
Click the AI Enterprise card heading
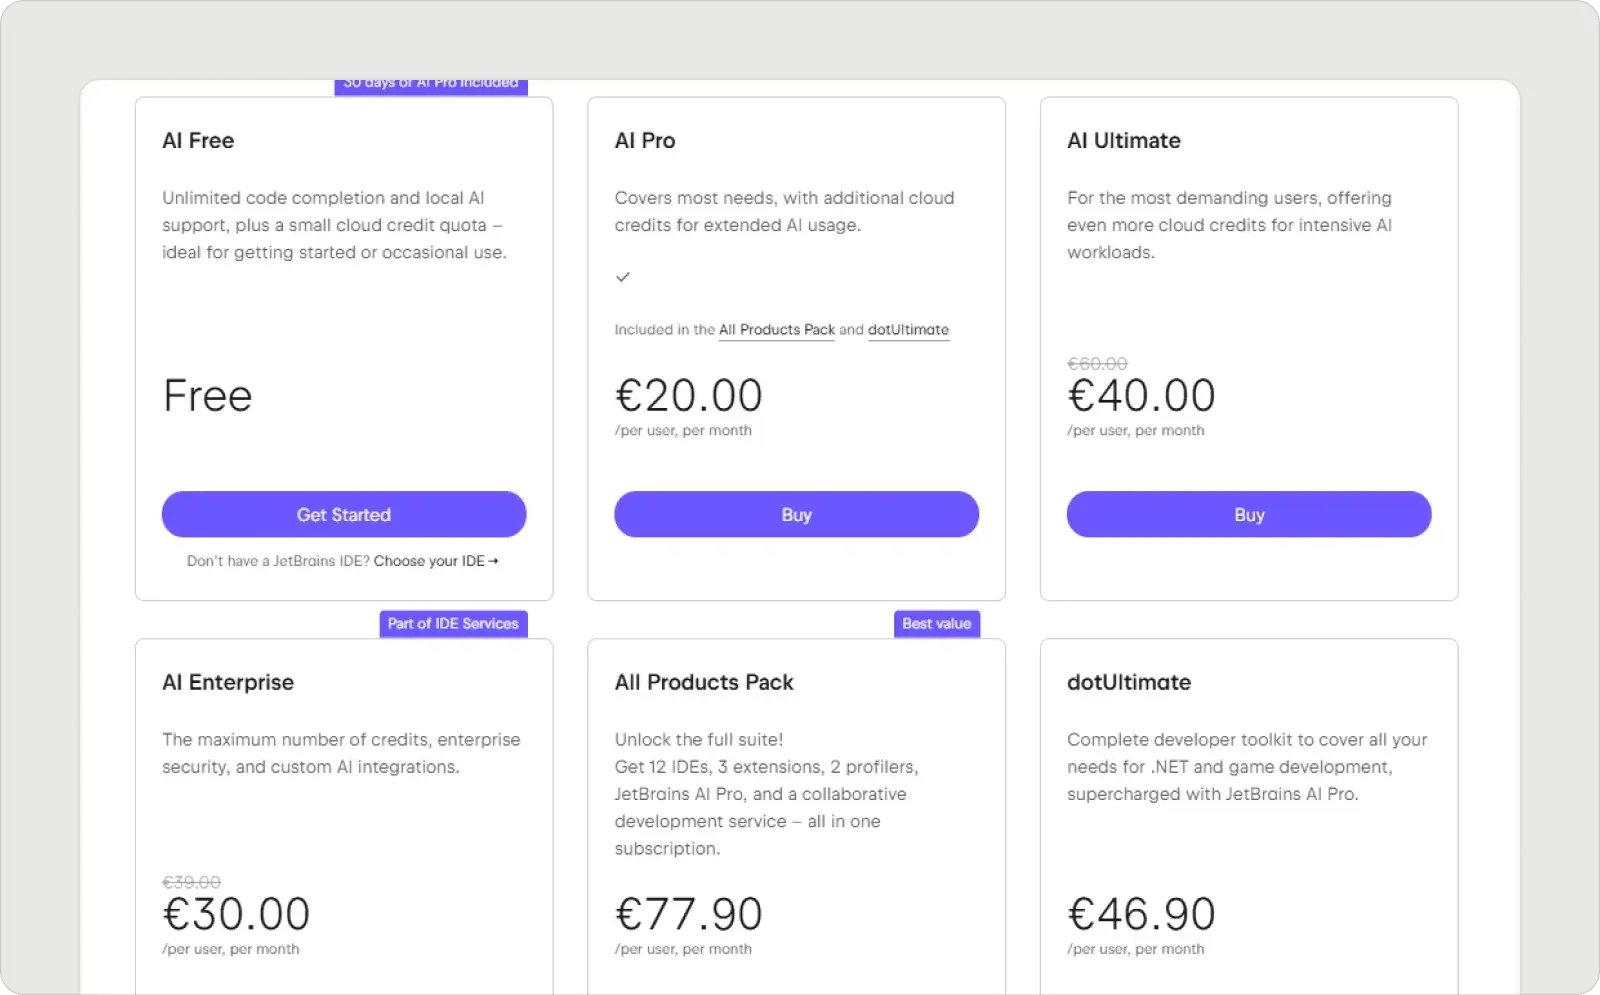pyautogui.click(x=228, y=682)
